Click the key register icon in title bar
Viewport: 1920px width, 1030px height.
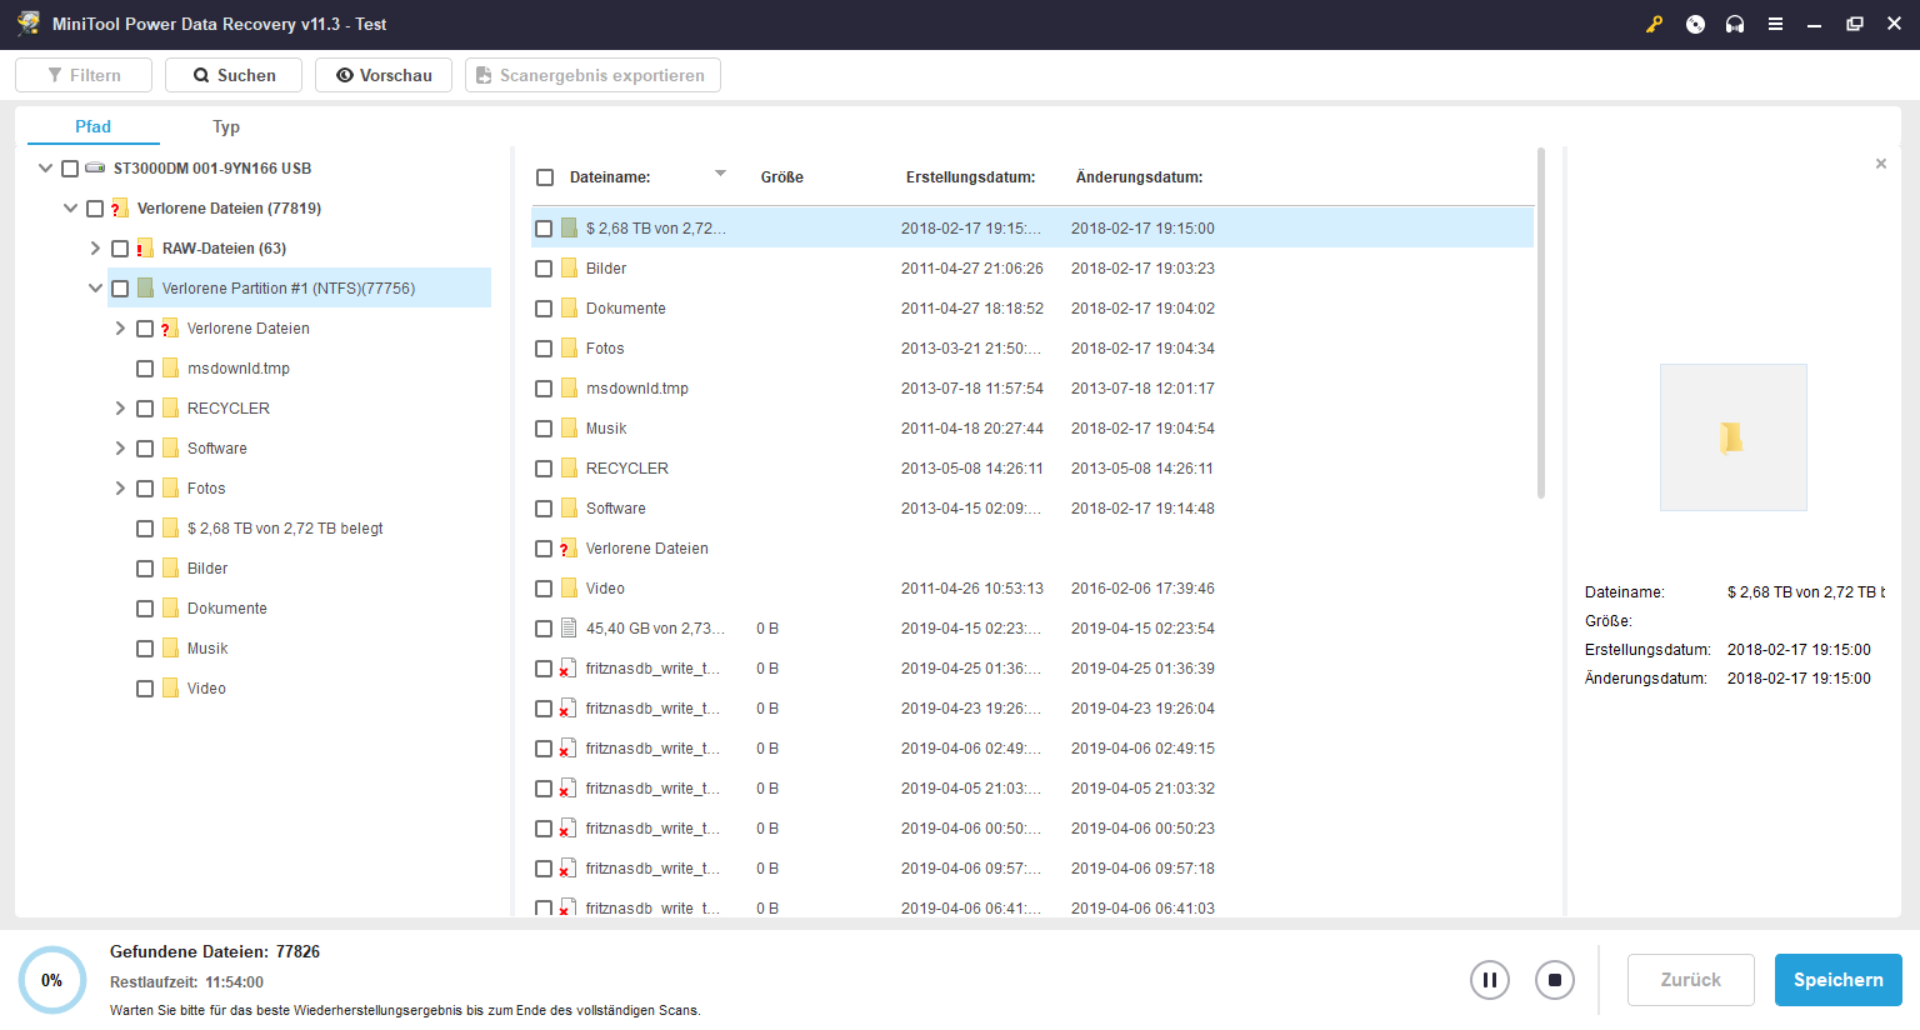click(x=1654, y=24)
